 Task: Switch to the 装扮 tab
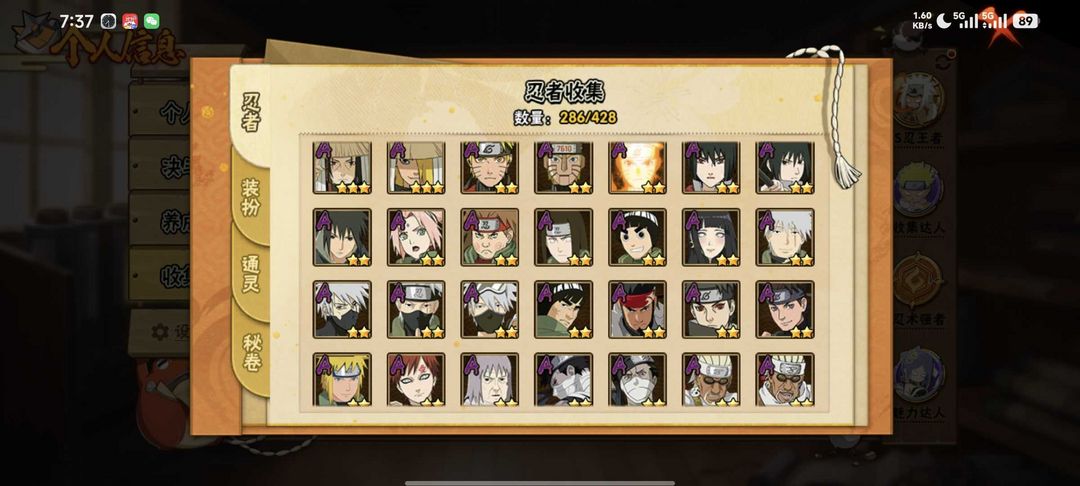(x=250, y=198)
